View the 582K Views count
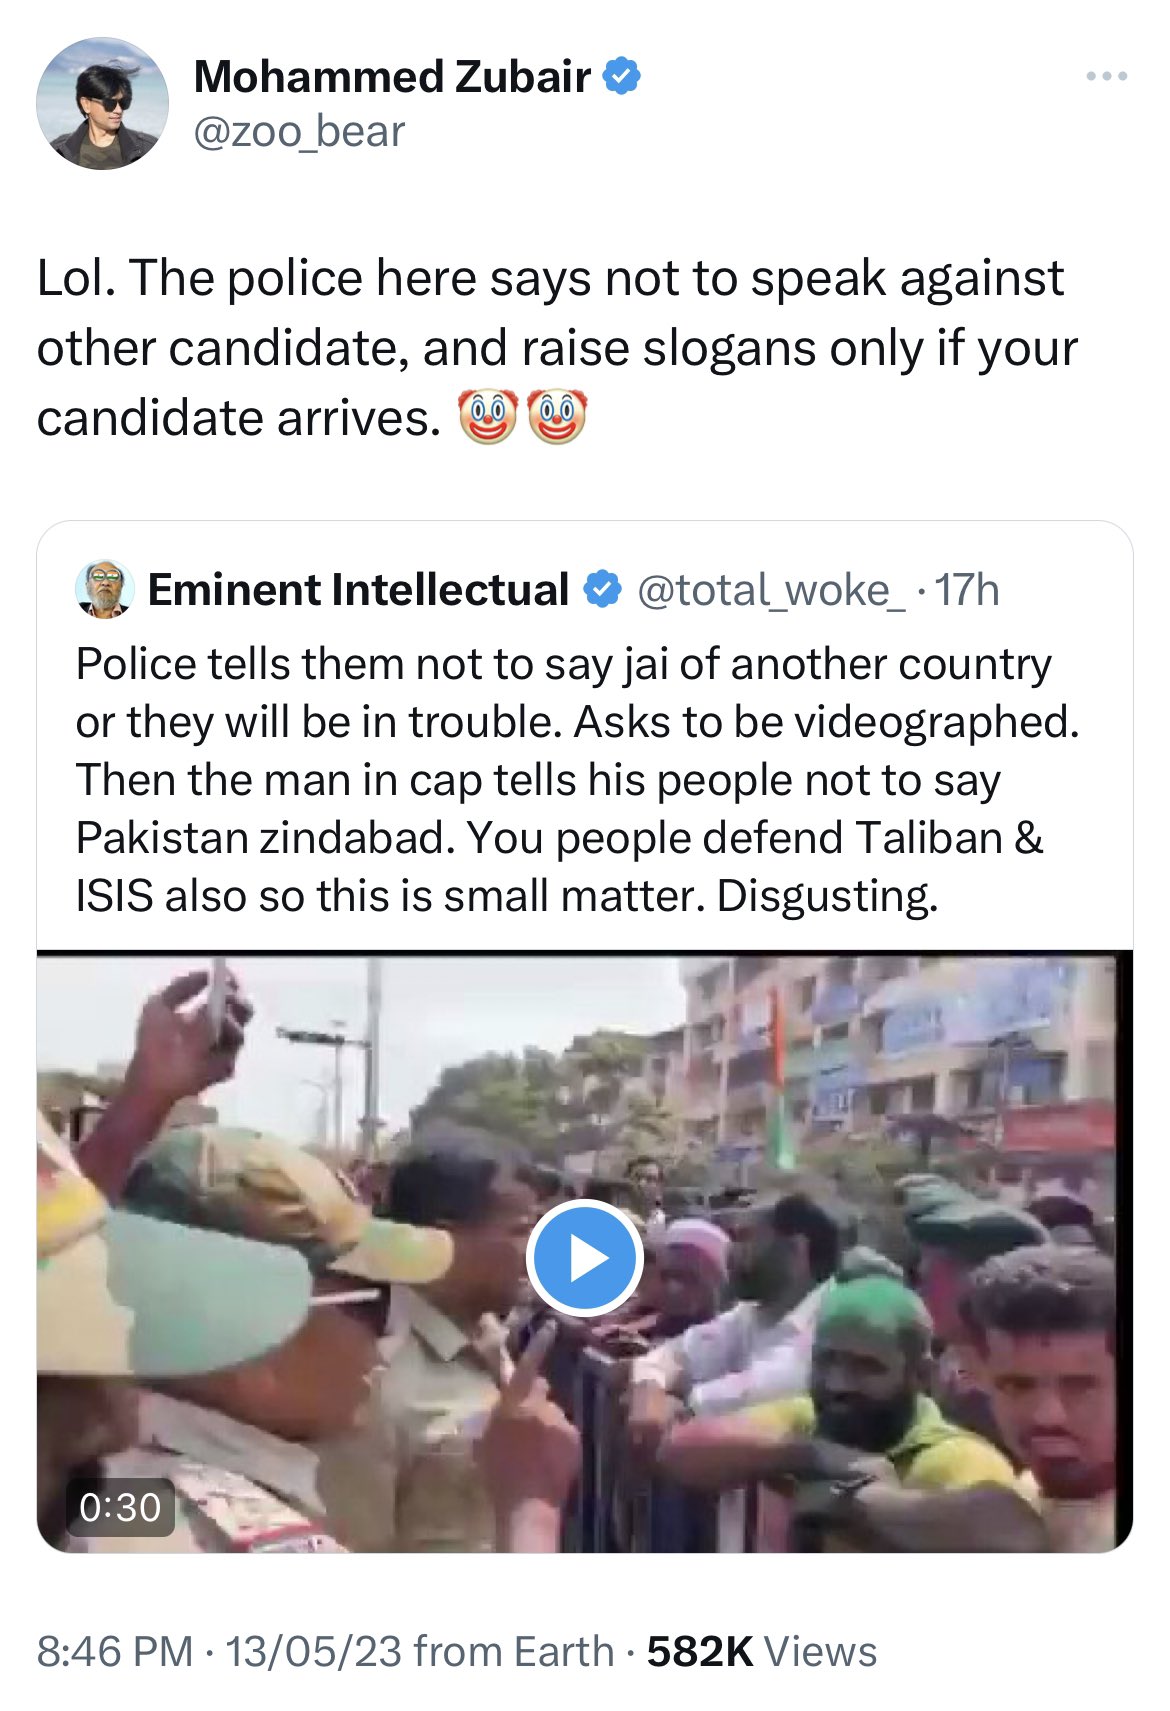1170x1711 pixels. pos(761,1651)
